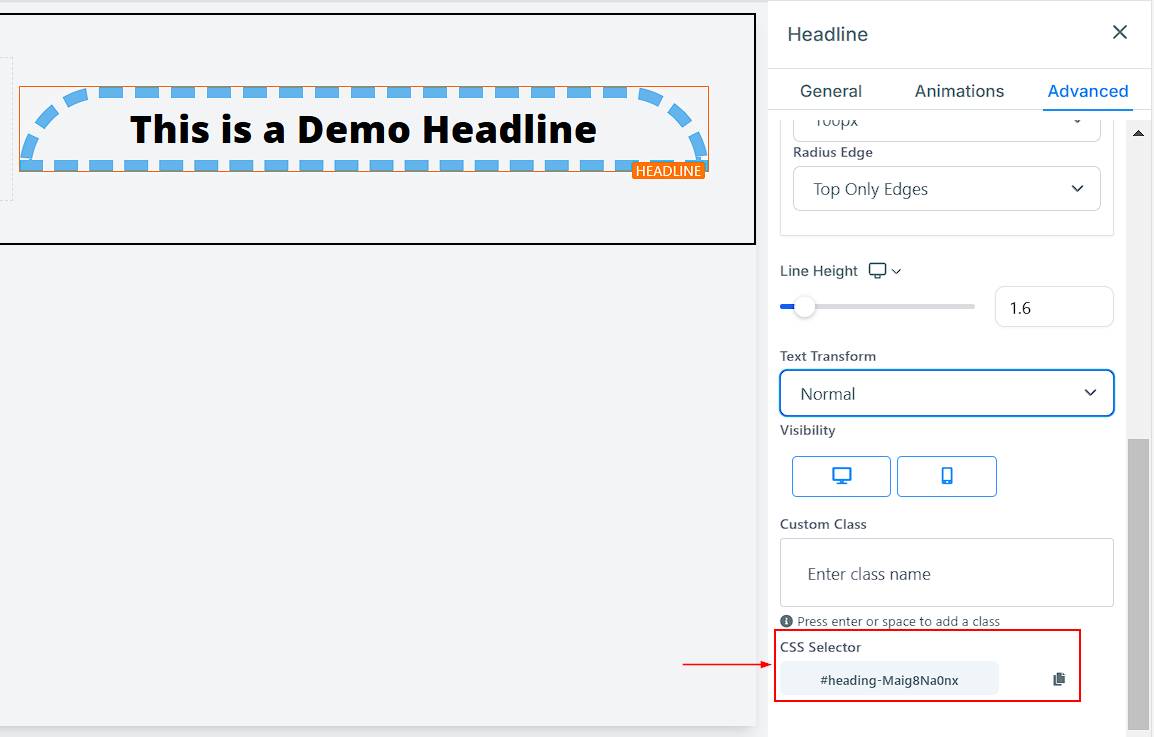Click the info icon beside class hint
The width and height of the screenshot is (1154, 737).
tap(786, 621)
